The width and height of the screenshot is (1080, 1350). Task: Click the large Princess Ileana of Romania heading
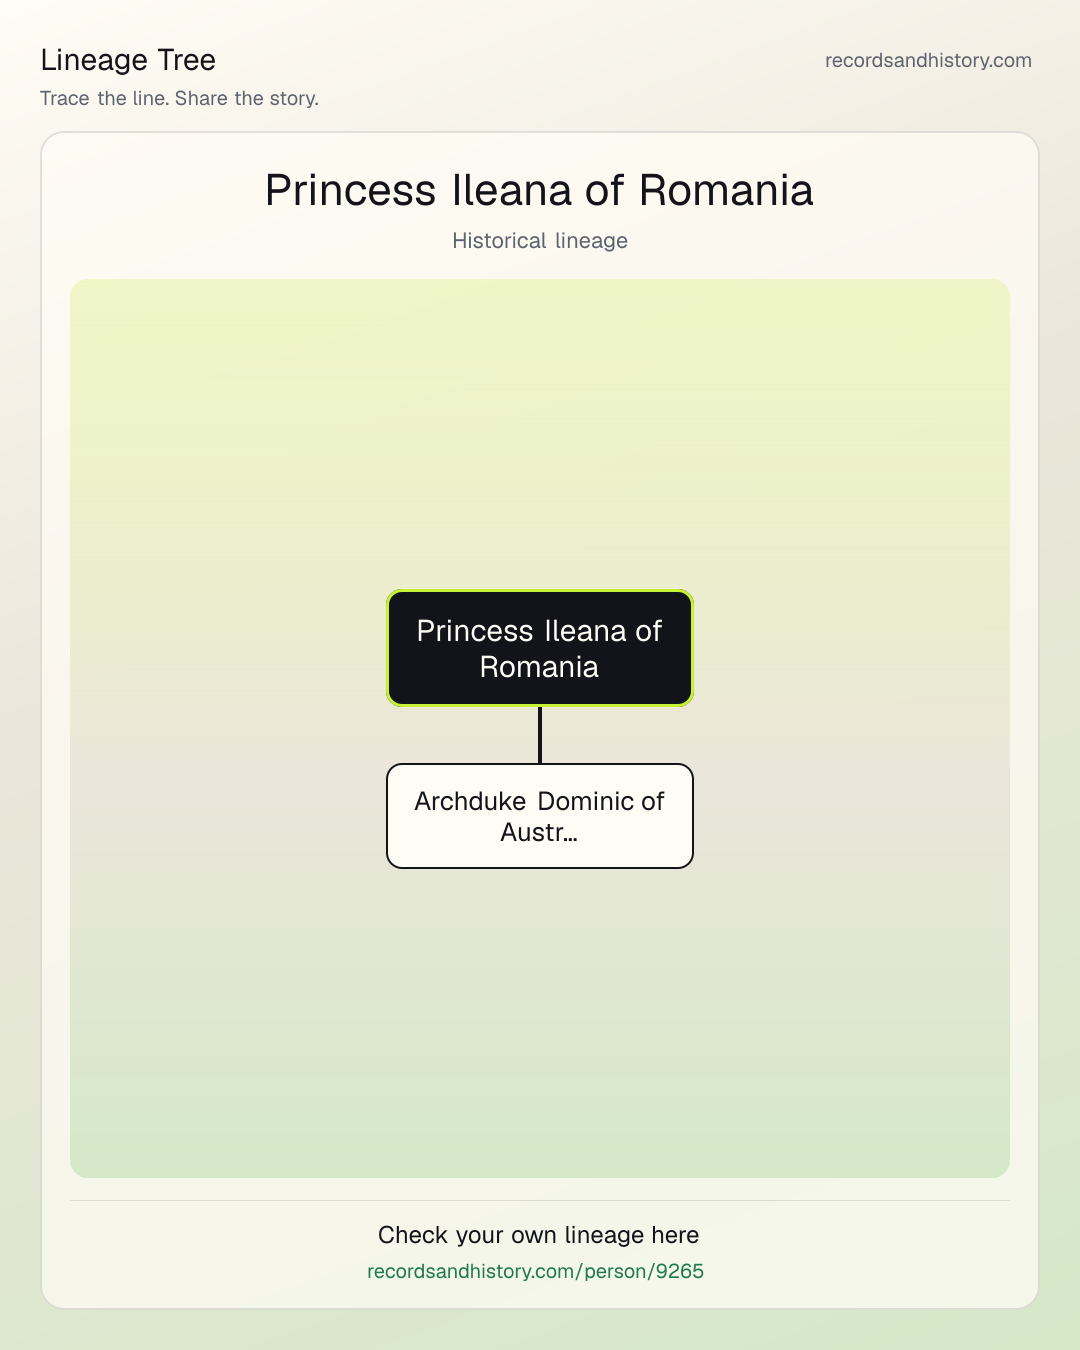pos(540,190)
